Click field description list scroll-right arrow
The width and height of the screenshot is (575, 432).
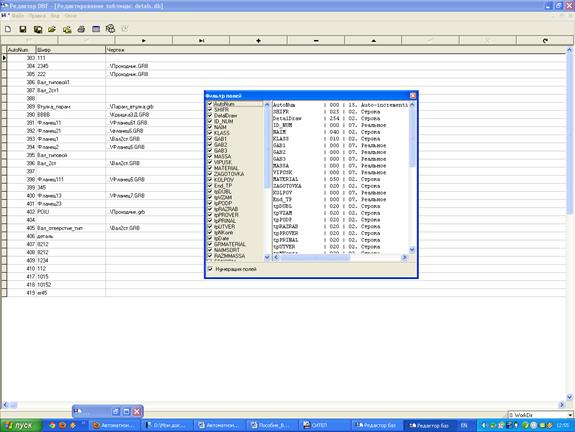point(404,257)
